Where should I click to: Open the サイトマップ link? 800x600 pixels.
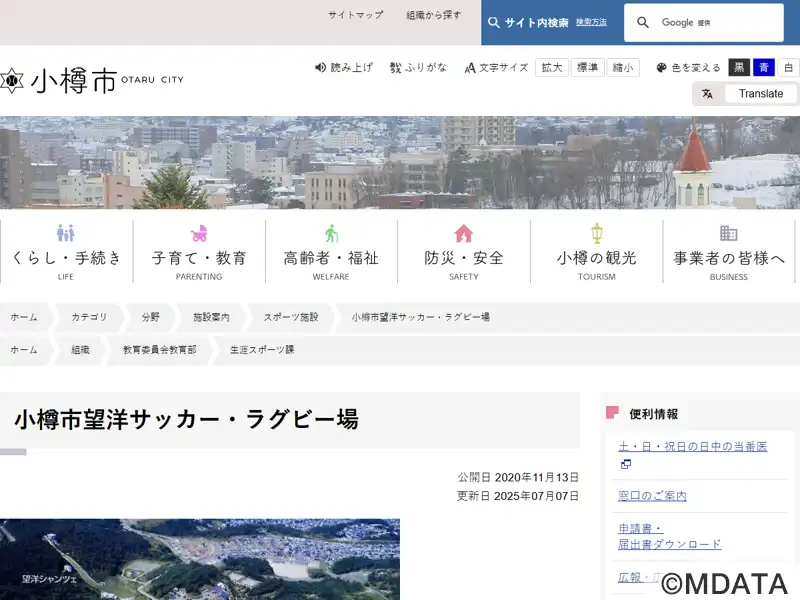(x=355, y=16)
